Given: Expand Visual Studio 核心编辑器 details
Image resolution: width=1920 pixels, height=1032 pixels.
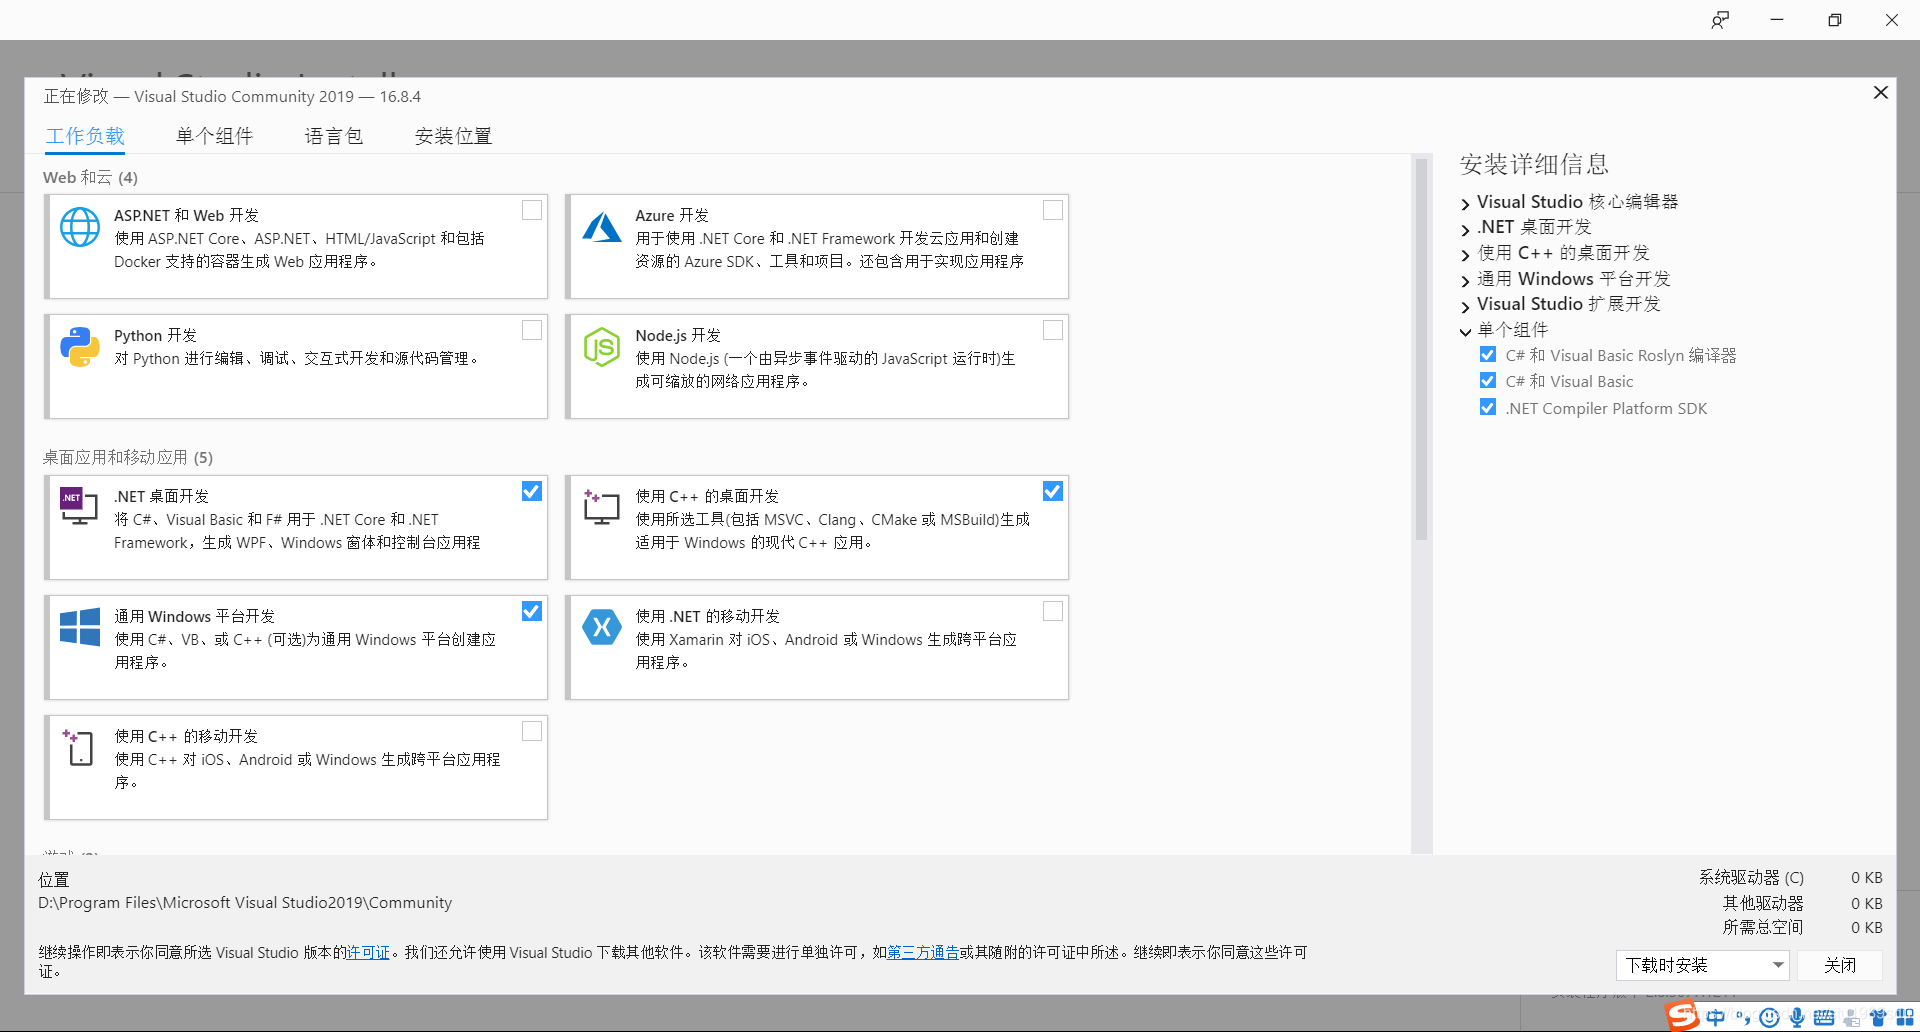Looking at the screenshot, I should pos(1465,204).
